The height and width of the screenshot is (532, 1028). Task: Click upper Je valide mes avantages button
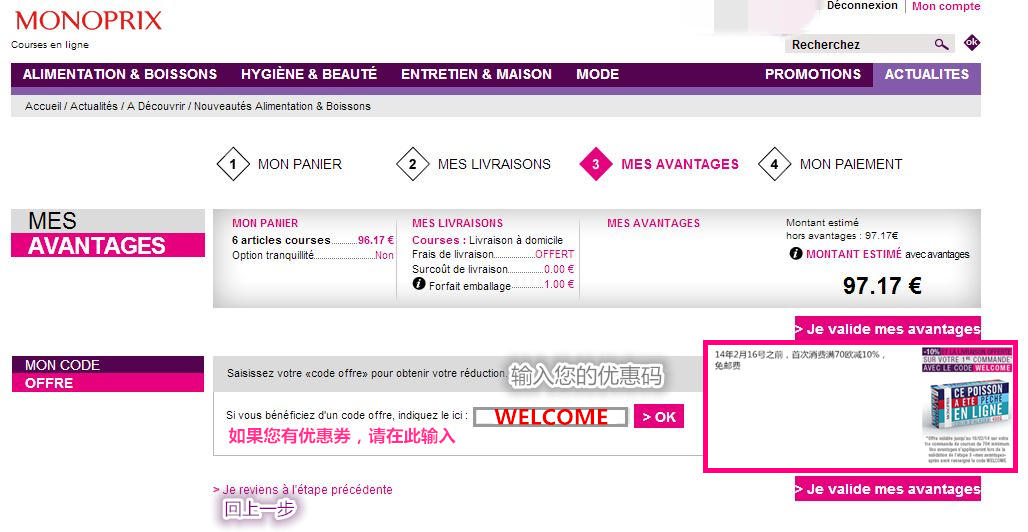(888, 329)
